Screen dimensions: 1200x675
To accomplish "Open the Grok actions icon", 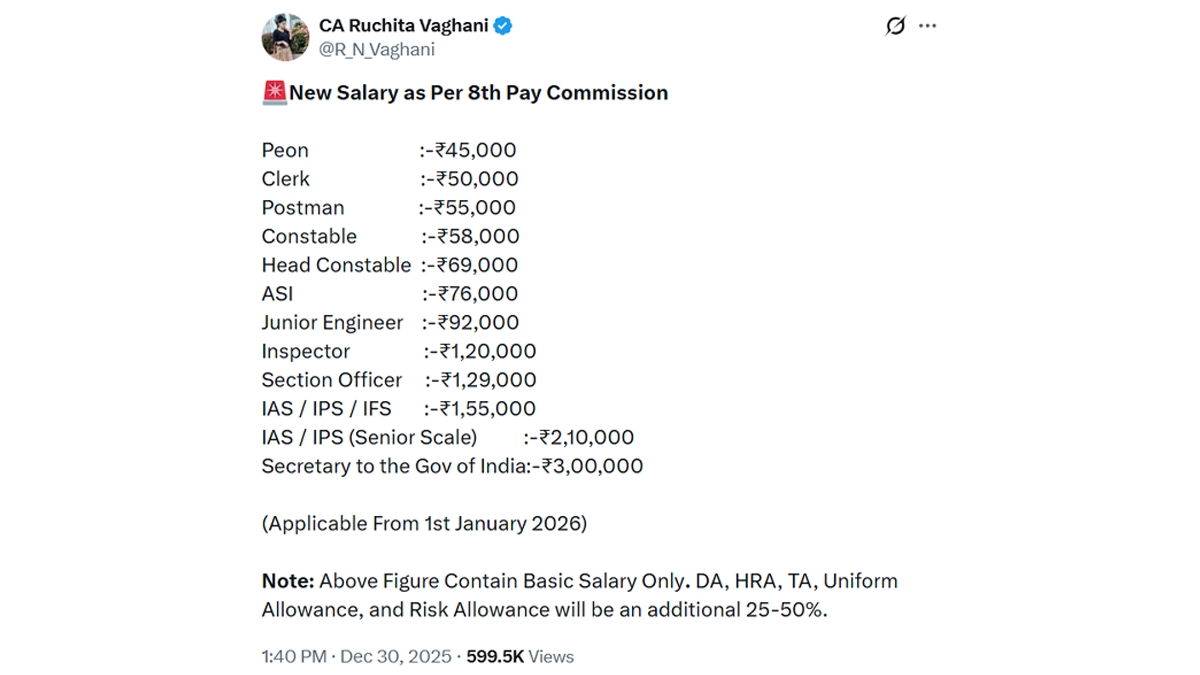I will (x=895, y=26).
